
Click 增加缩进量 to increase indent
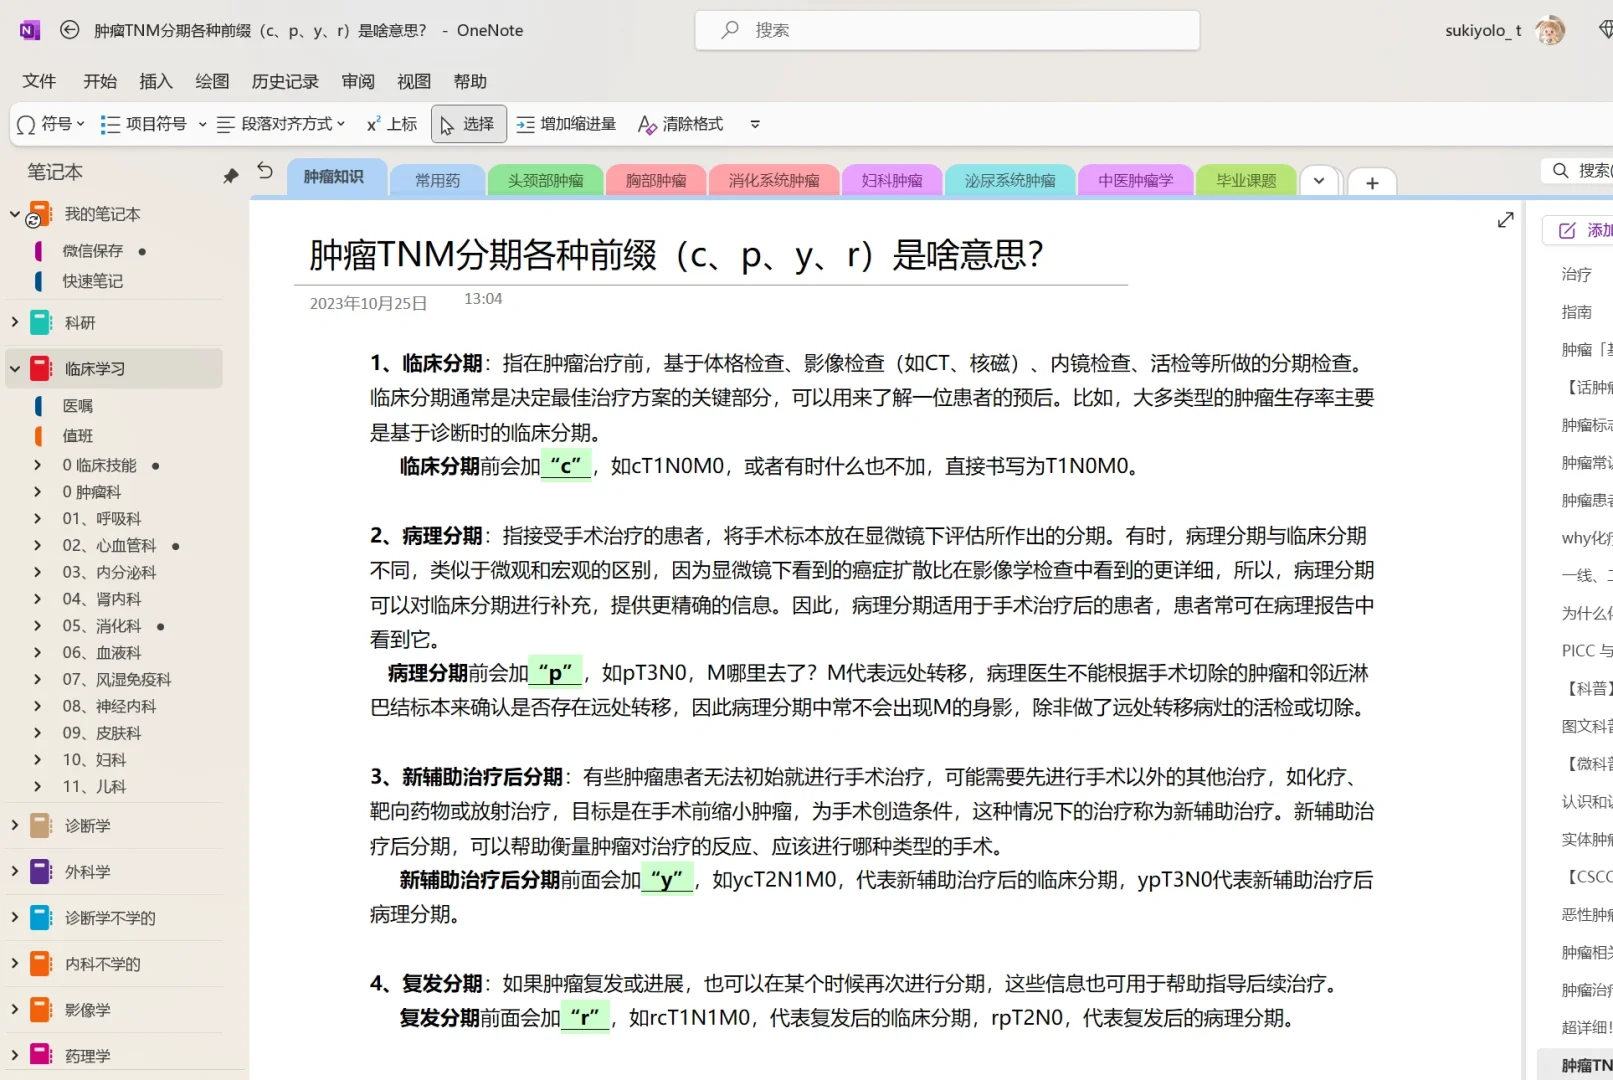point(565,123)
